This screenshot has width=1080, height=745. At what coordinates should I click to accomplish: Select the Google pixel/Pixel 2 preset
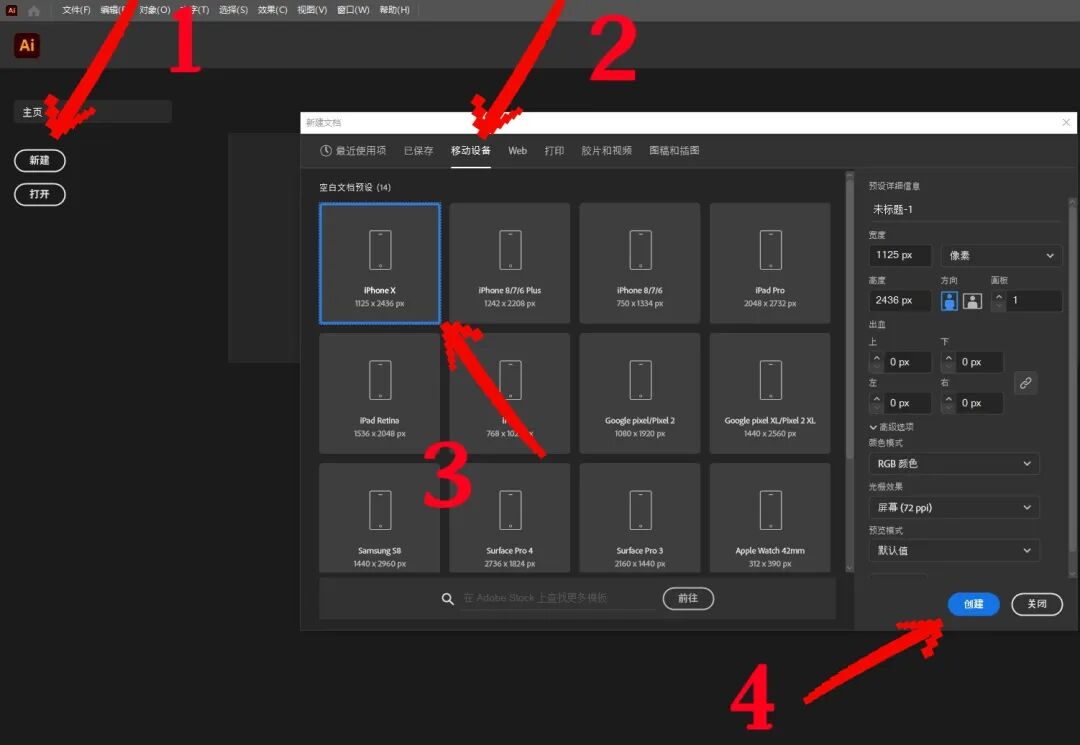click(640, 393)
